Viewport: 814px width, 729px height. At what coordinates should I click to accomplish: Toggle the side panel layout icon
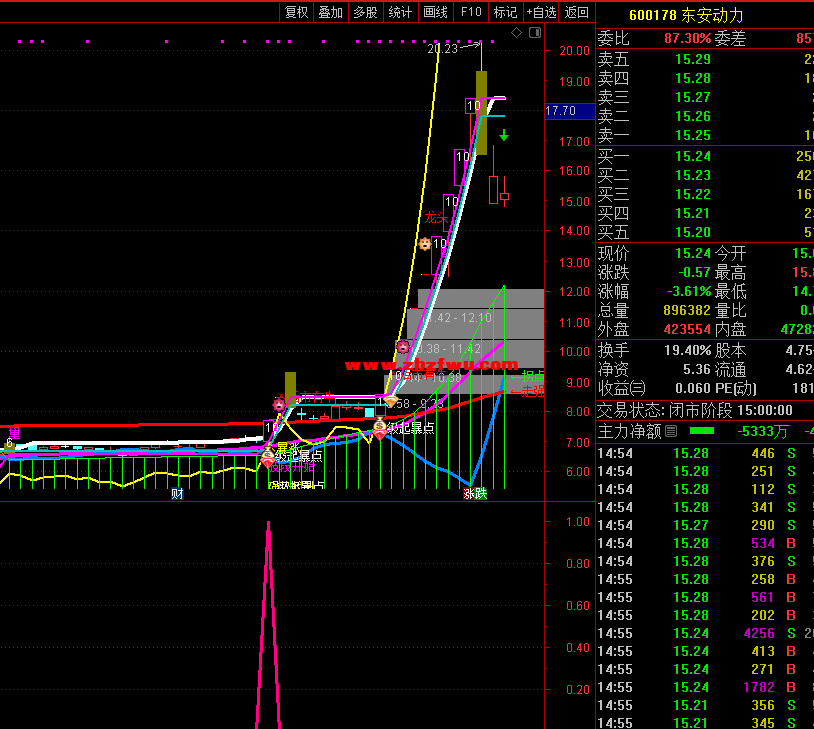pos(535,33)
